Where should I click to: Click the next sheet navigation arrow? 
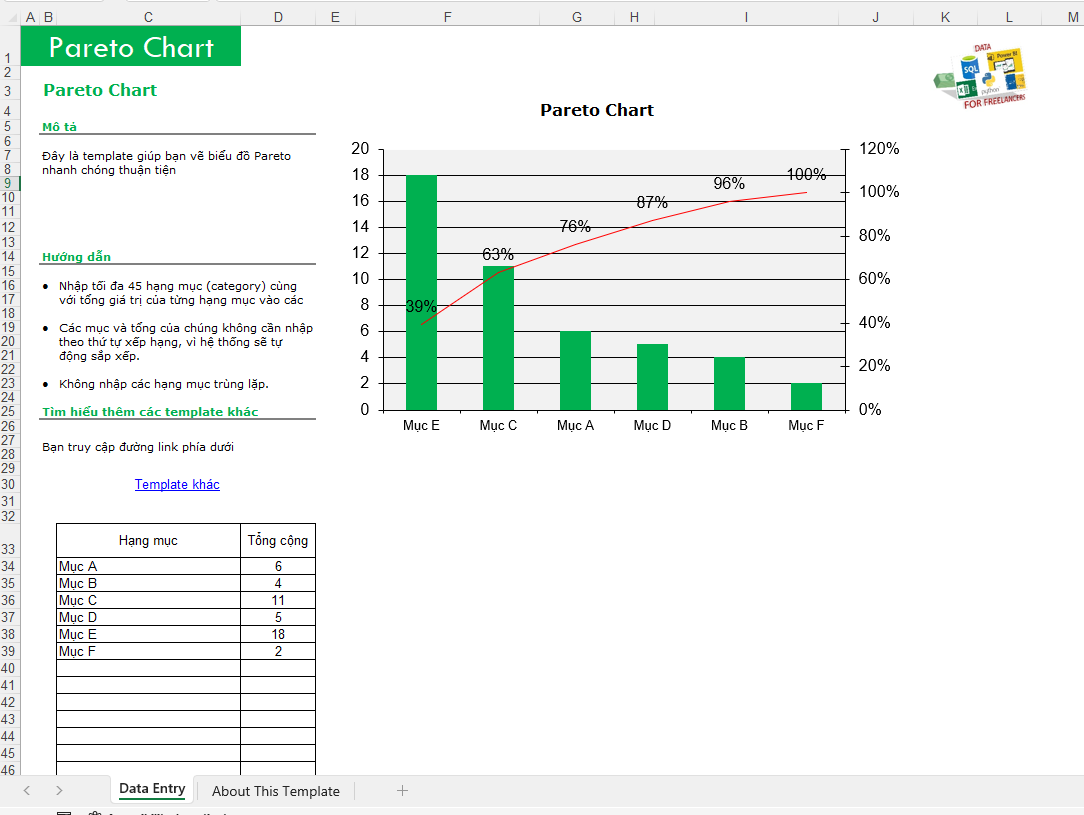[59, 790]
